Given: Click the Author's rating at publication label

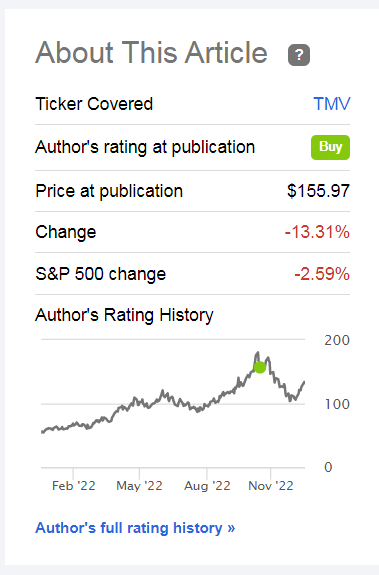Looking at the screenshot, I should [x=145, y=147].
